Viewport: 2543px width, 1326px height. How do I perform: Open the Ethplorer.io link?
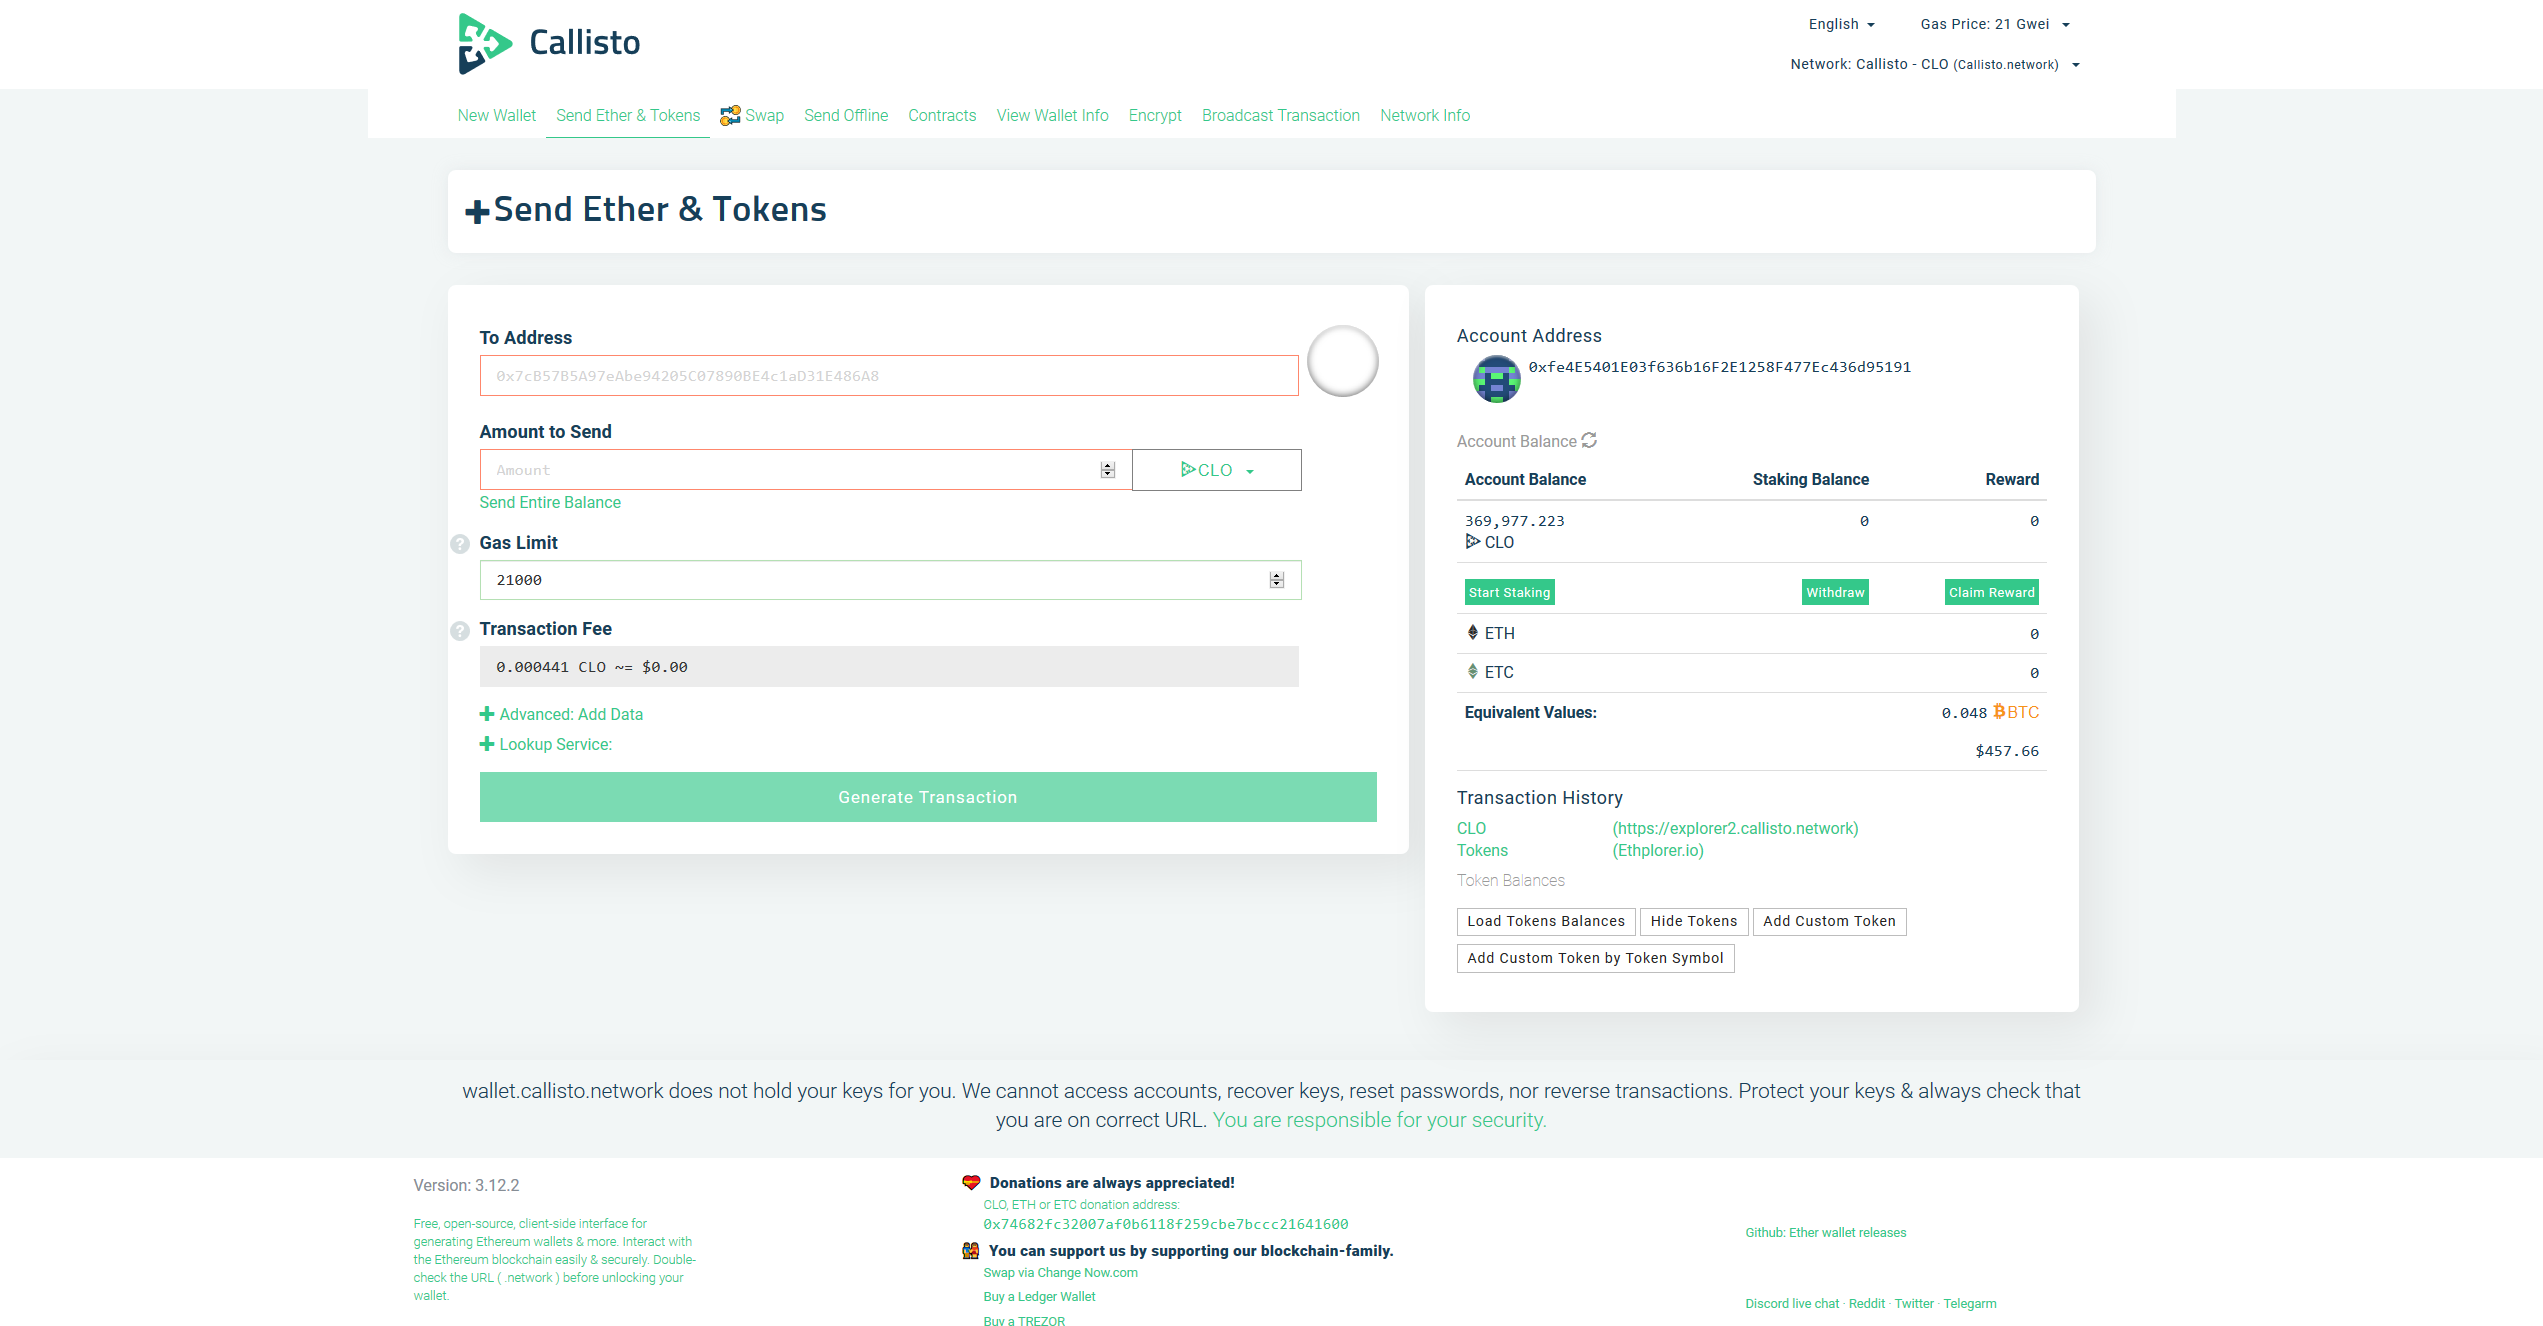tap(1658, 850)
